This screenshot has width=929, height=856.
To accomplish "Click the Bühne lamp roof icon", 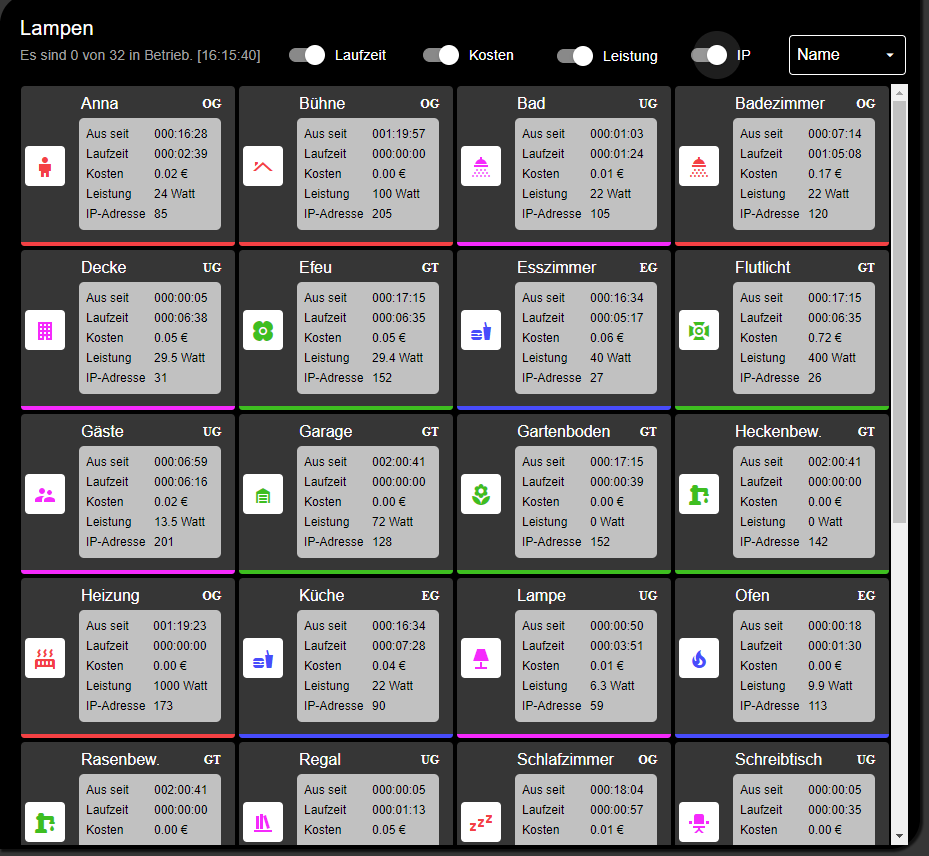I will coord(263,166).
